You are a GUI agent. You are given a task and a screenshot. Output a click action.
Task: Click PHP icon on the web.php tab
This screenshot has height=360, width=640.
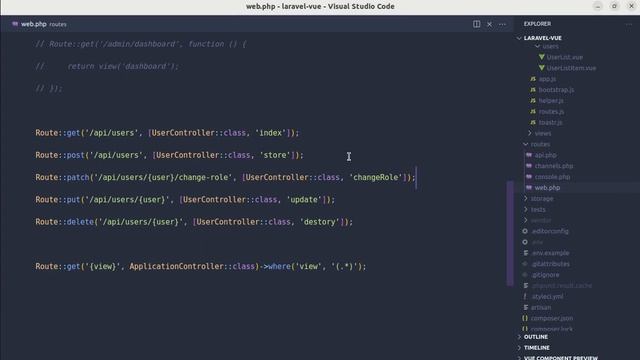click(x=15, y=24)
